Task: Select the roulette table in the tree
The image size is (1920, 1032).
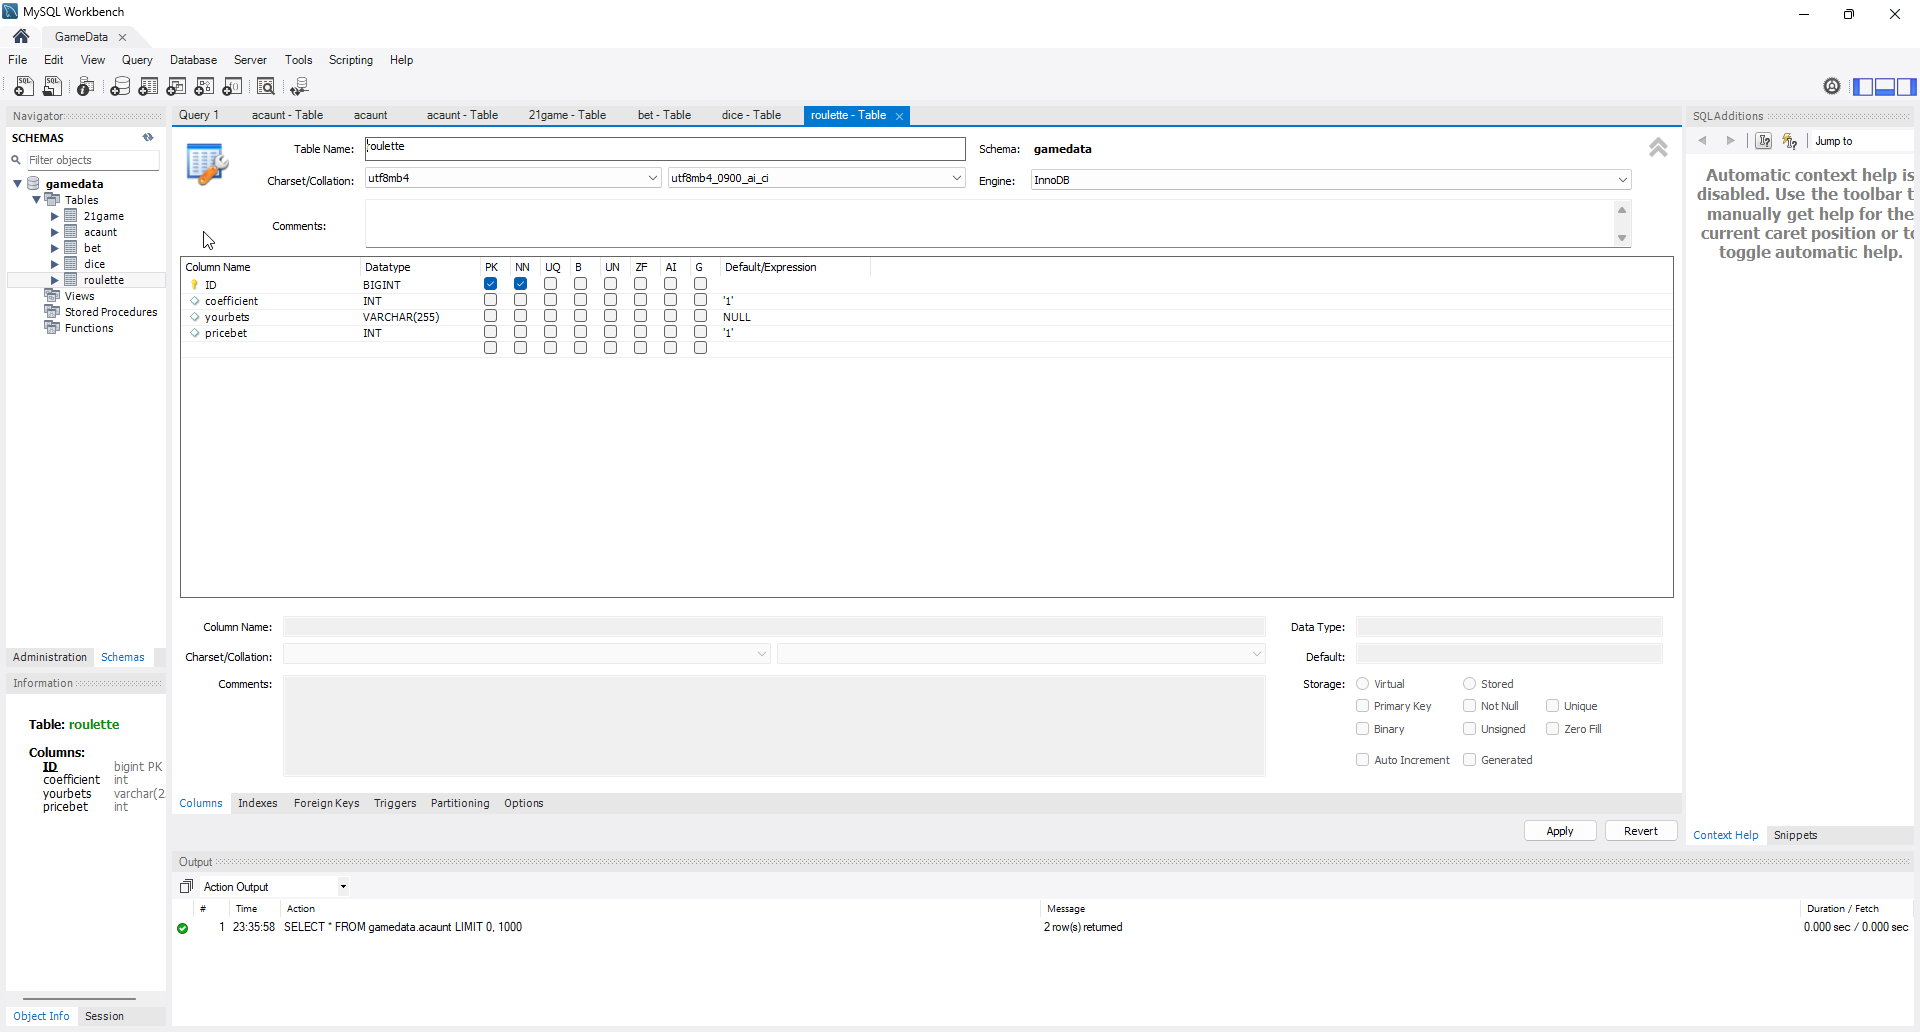Action: 103,280
